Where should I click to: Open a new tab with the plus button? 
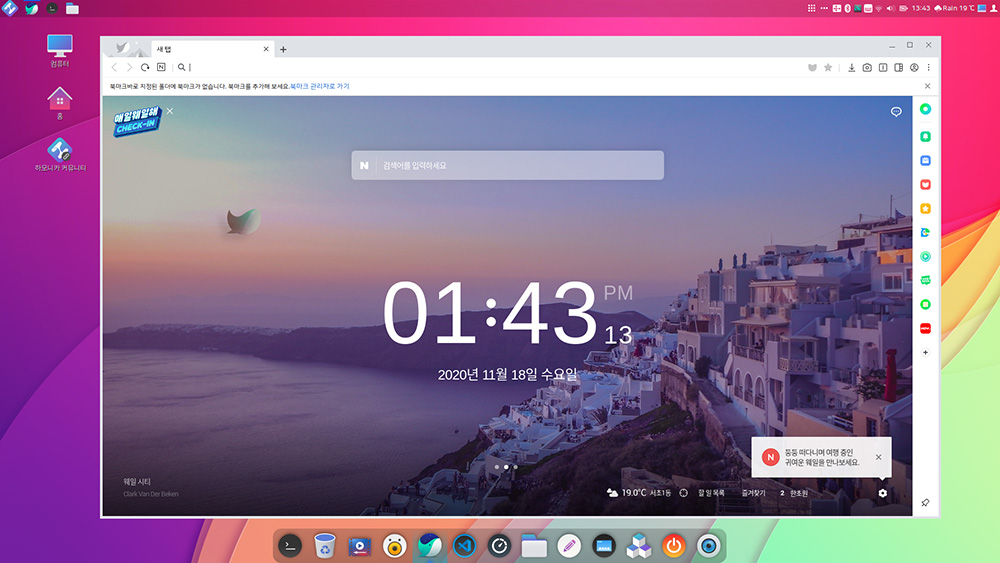pyautogui.click(x=283, y=50)
